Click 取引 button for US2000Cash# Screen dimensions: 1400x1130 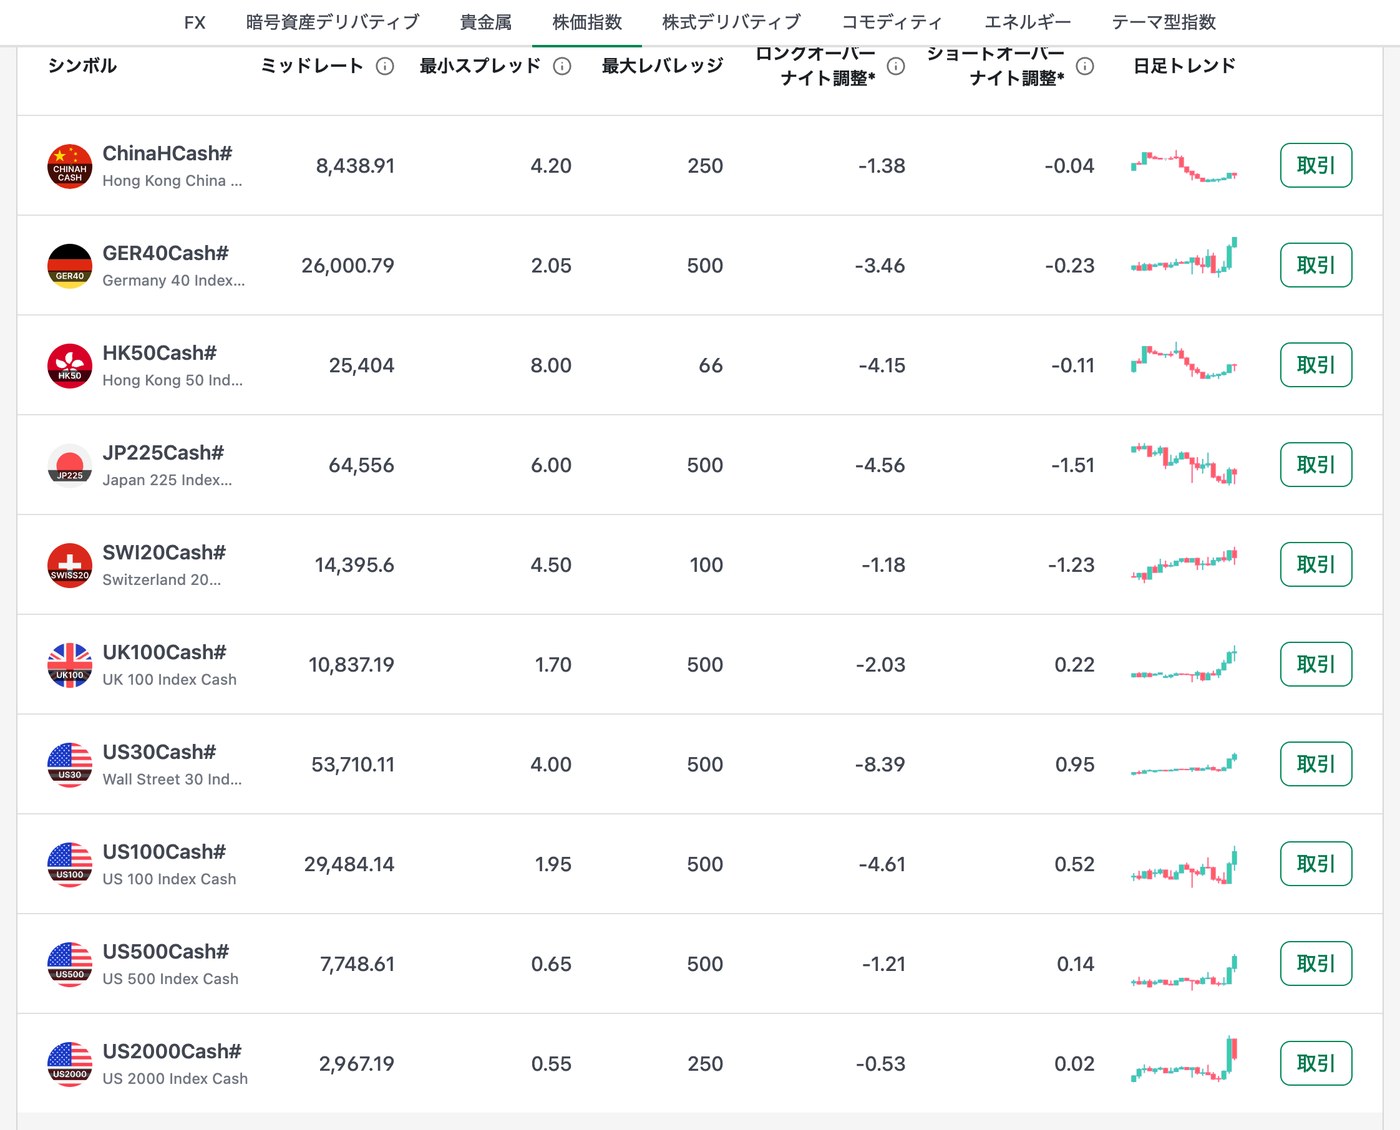pos(1316,1064)
